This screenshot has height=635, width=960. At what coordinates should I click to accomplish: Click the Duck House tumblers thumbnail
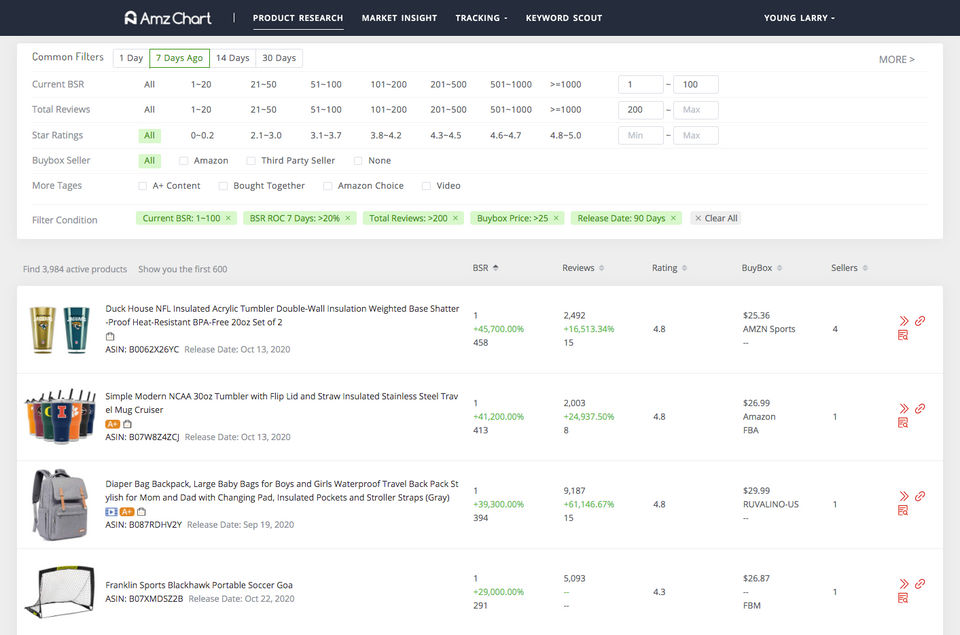click(59, 329)
